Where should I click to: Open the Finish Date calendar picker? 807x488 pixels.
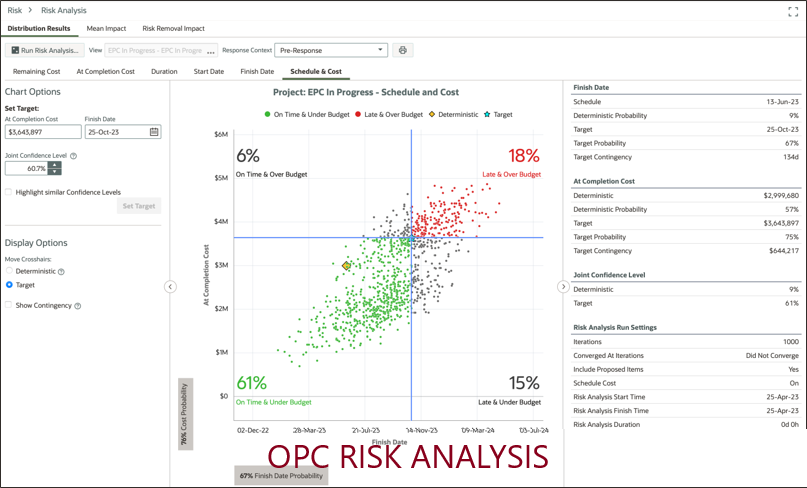click(155, 131)
